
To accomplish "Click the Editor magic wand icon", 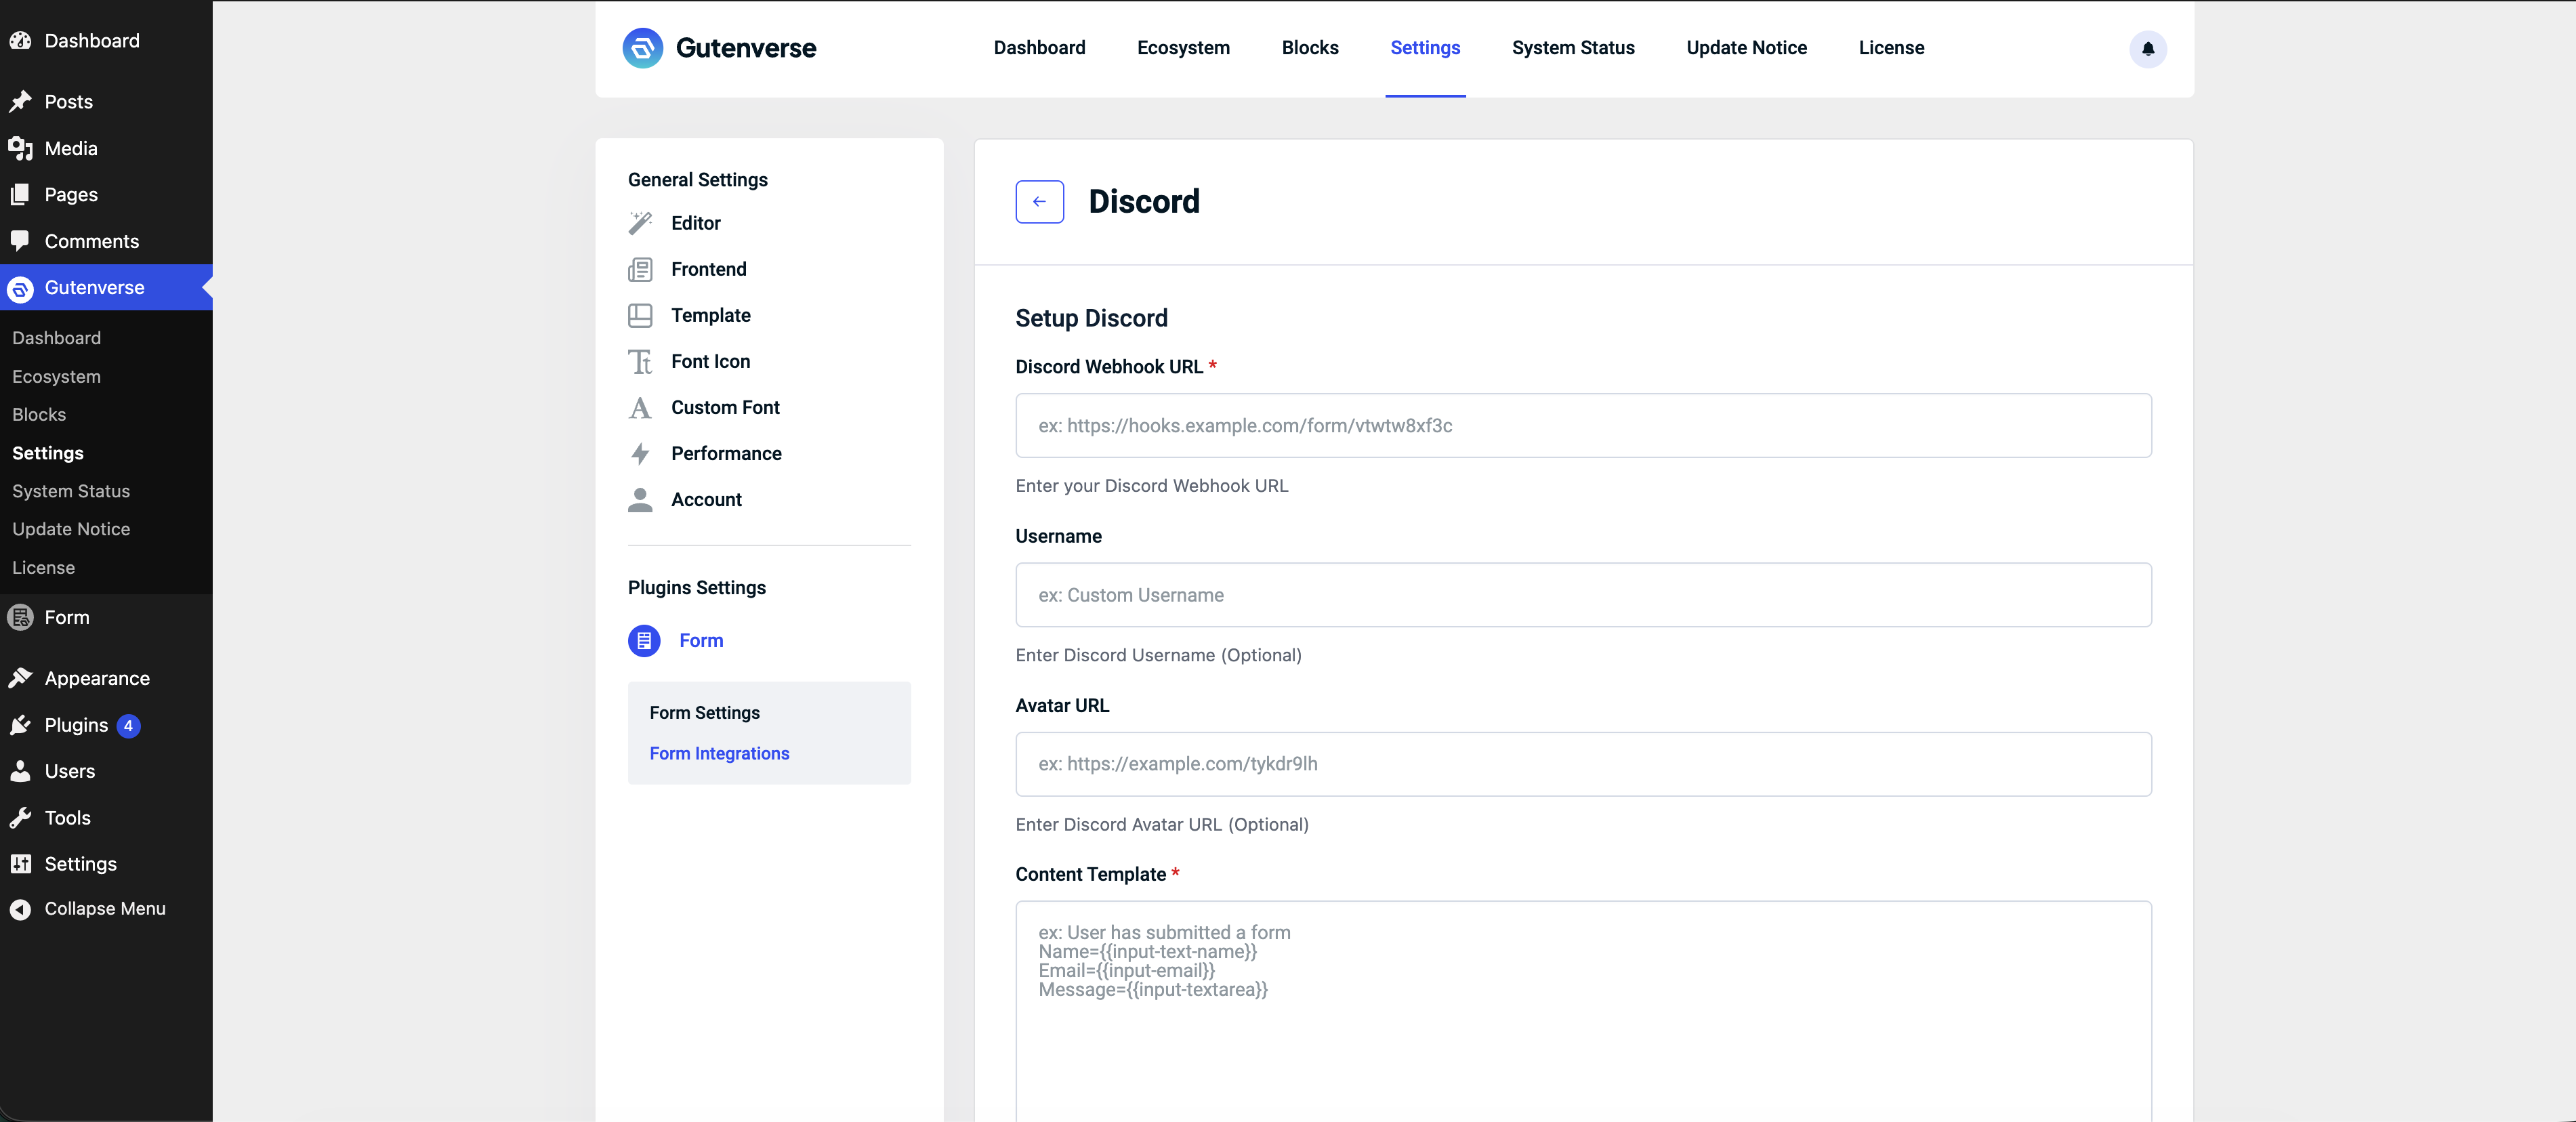I will tap(640, 223).
